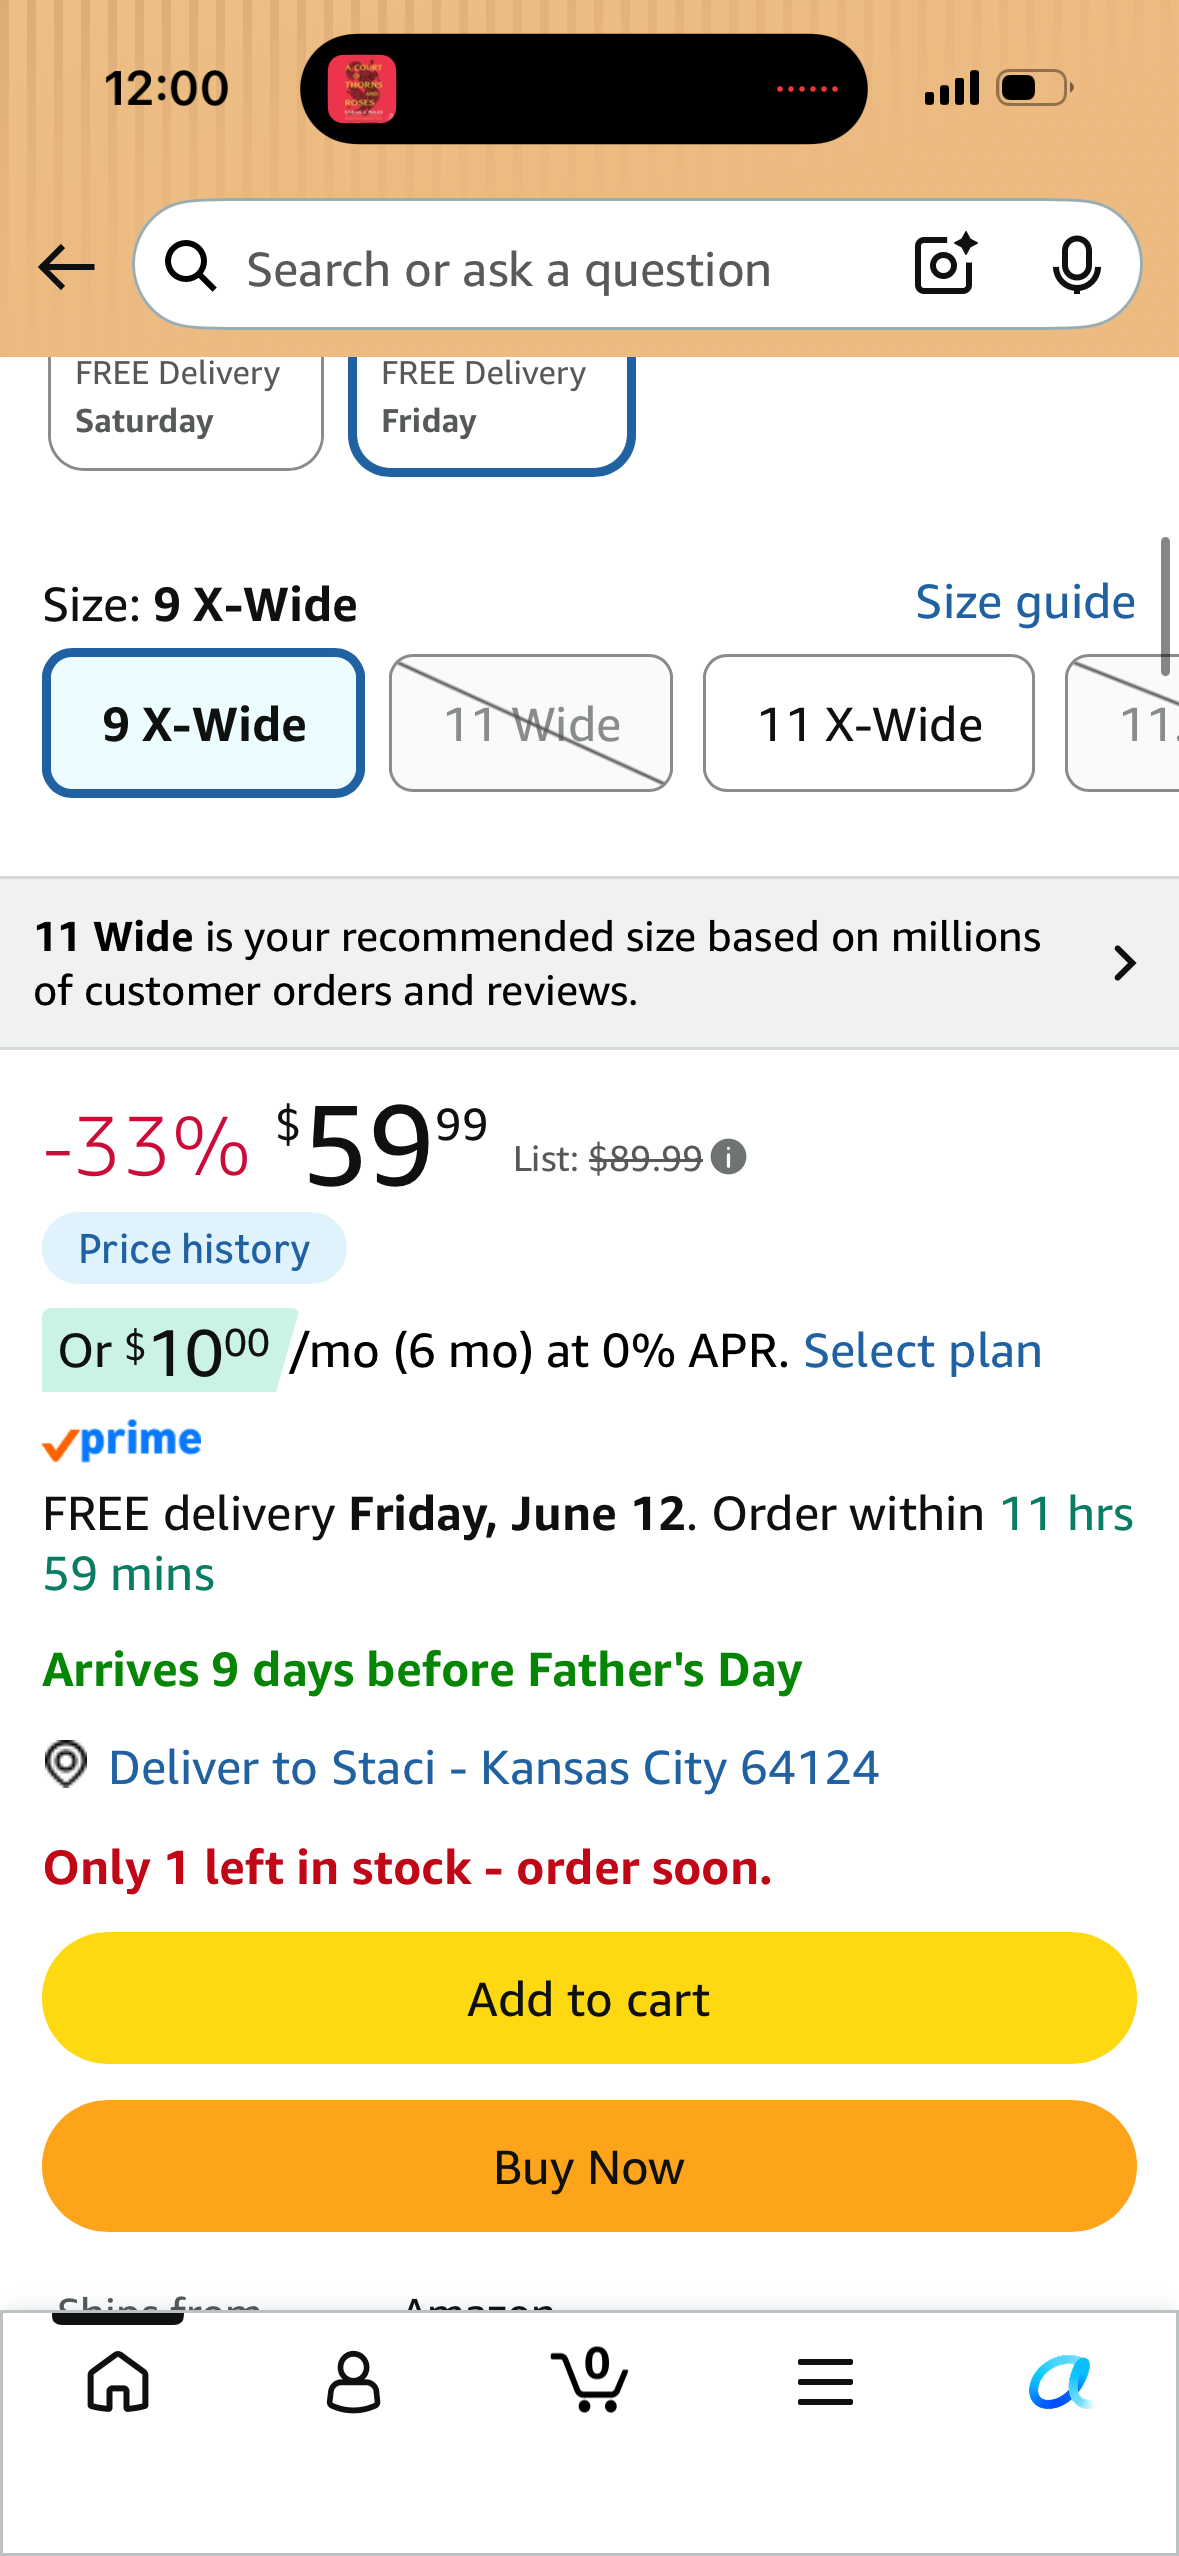Viewport: 1179px width, 2556px height.
Task: Open the Size guide link
Action: [1025, 602]
